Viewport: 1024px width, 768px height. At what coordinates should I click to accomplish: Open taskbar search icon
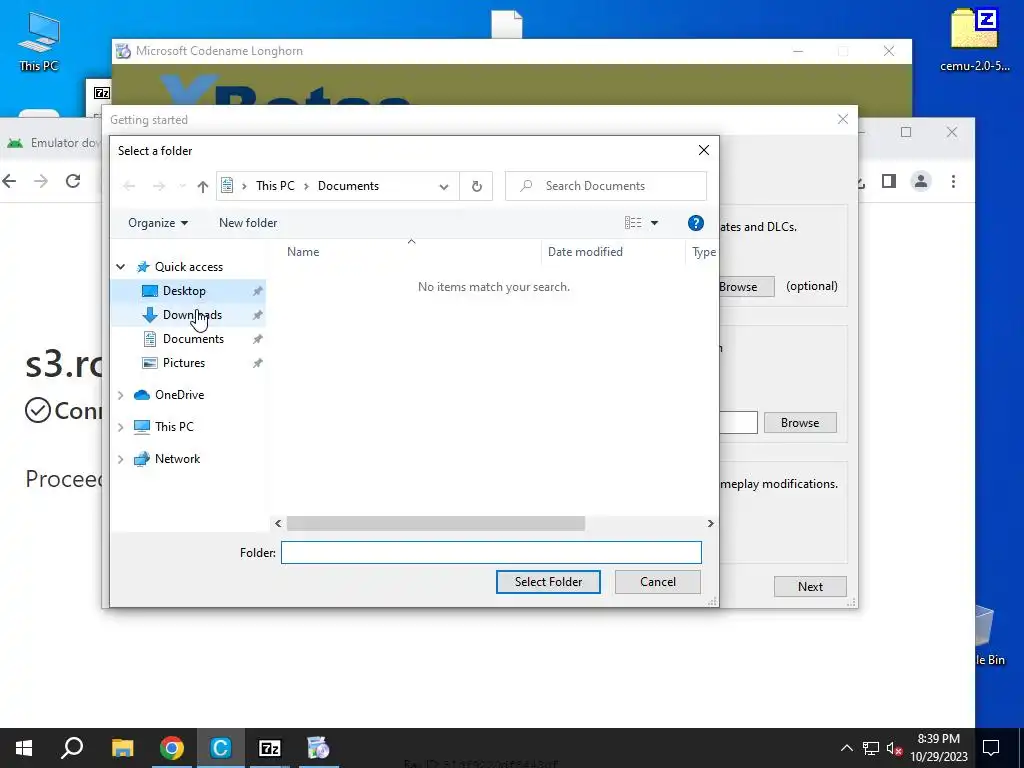[72, 748]
